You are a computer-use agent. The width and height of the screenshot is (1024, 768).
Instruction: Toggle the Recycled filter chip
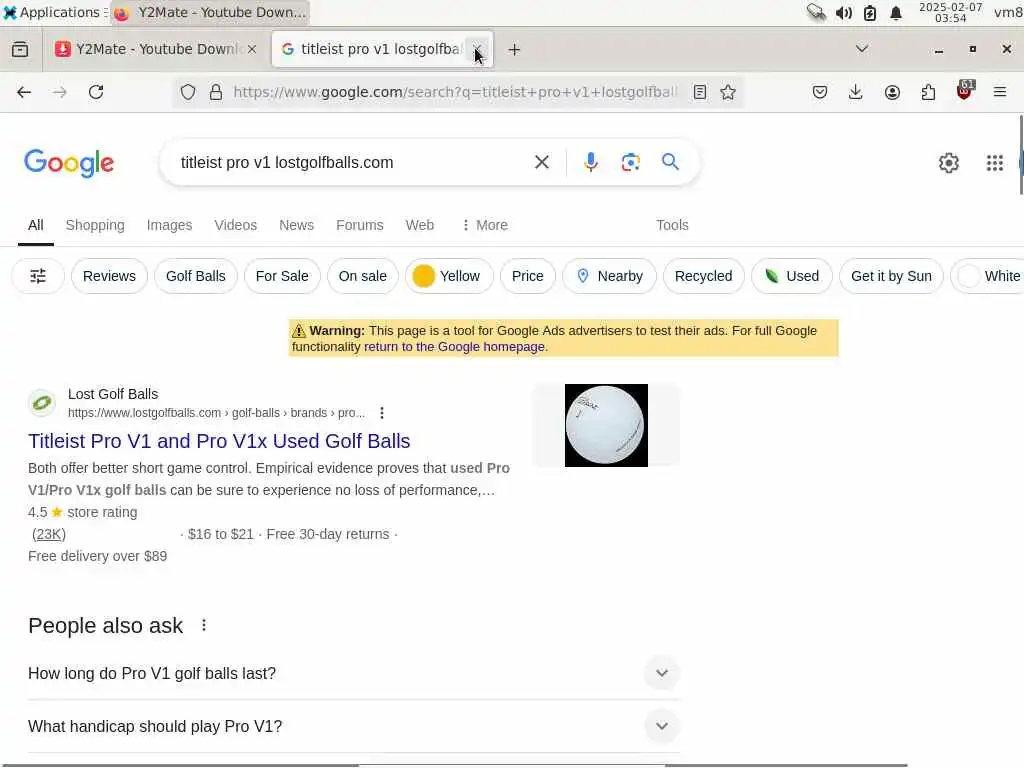[703, 276]
